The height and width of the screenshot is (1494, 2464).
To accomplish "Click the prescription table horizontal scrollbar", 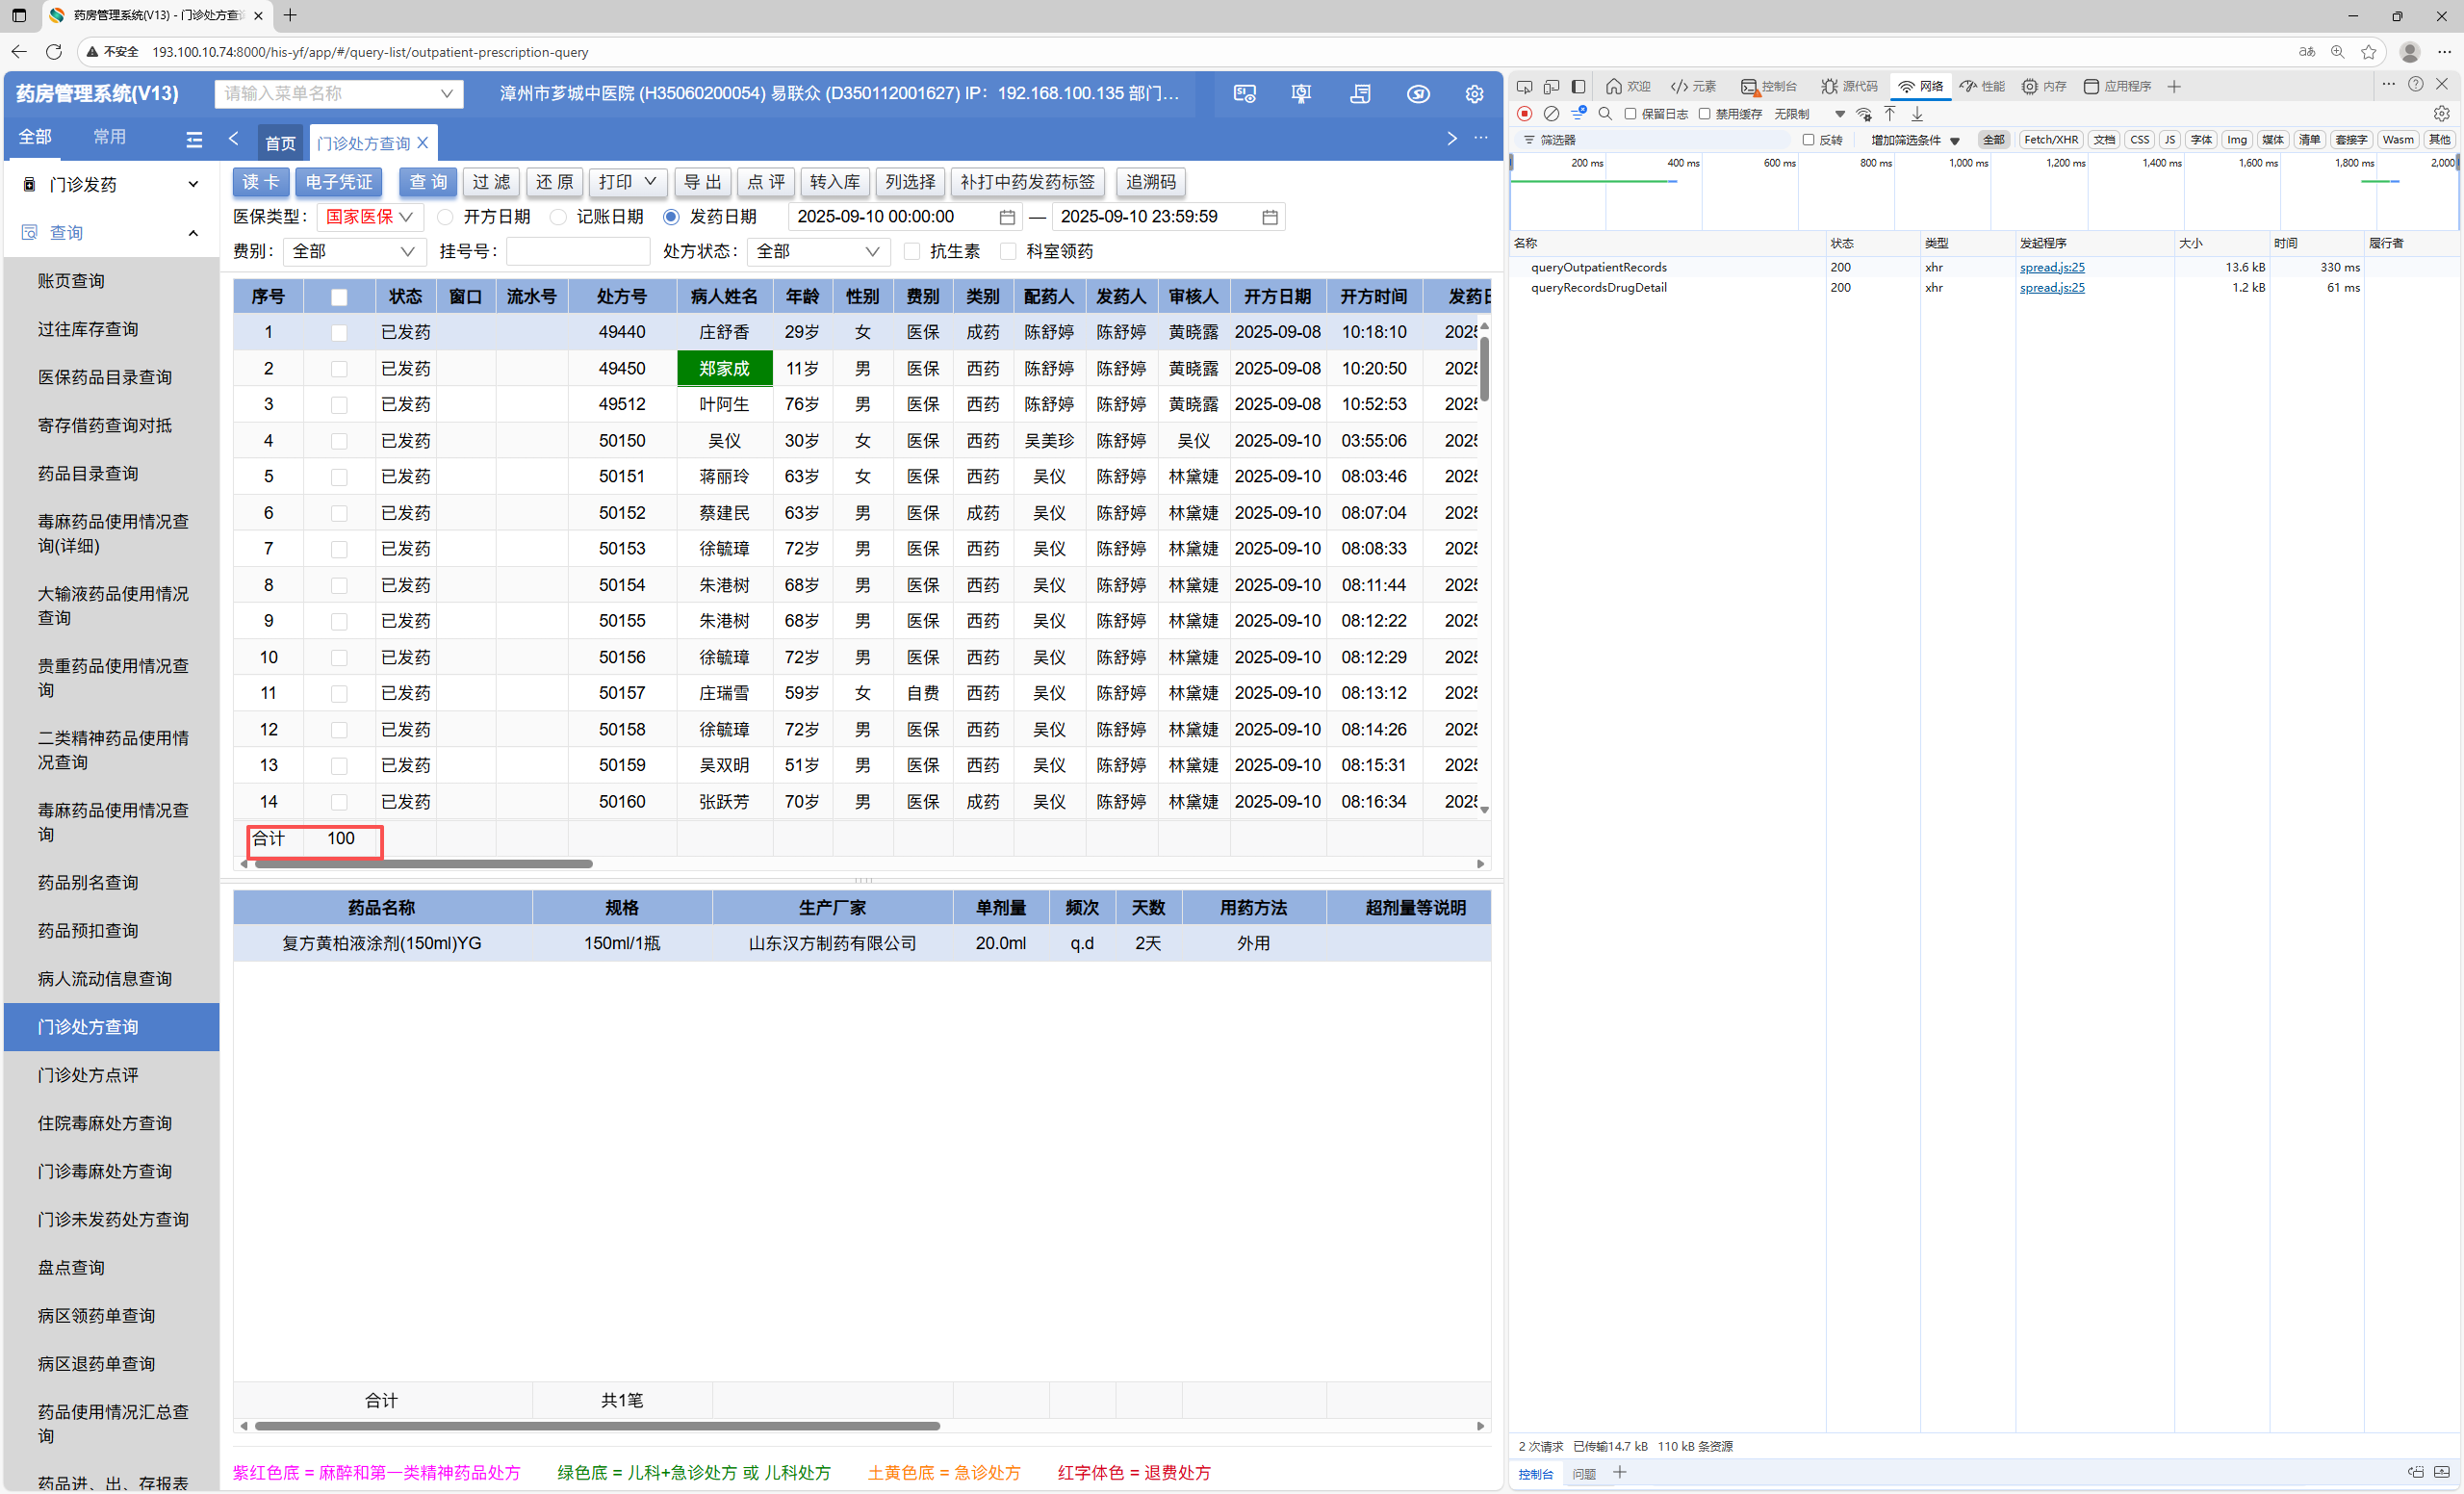I will [424, 864].
